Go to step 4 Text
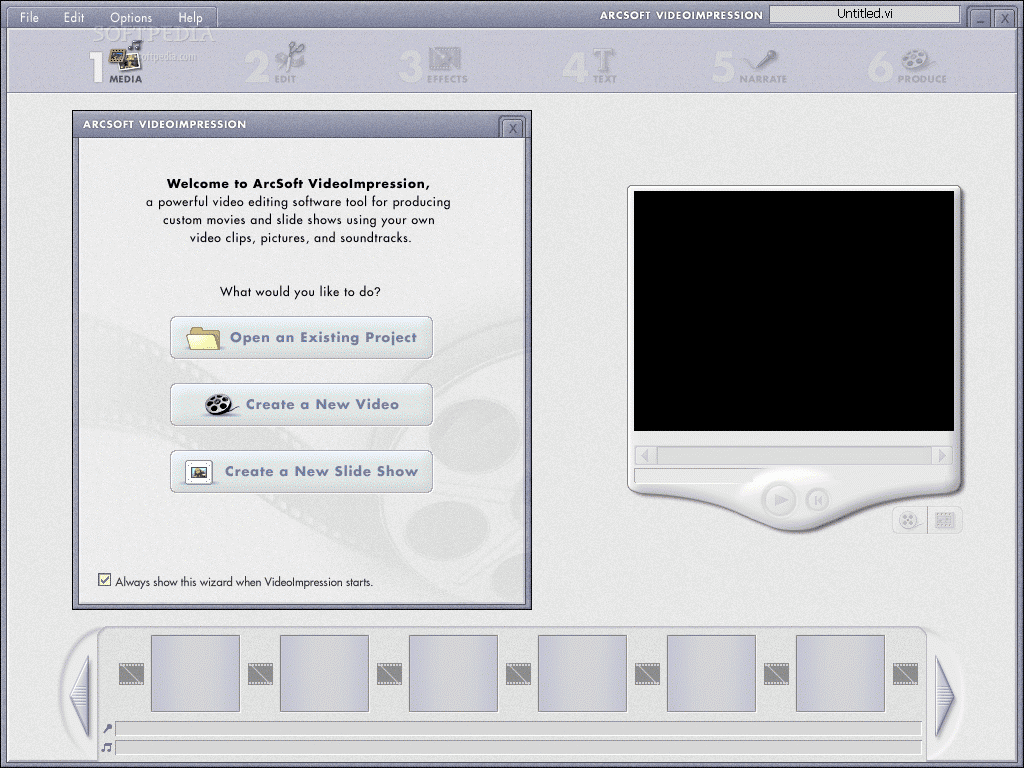1024x768 pixels. coord(590,65)
